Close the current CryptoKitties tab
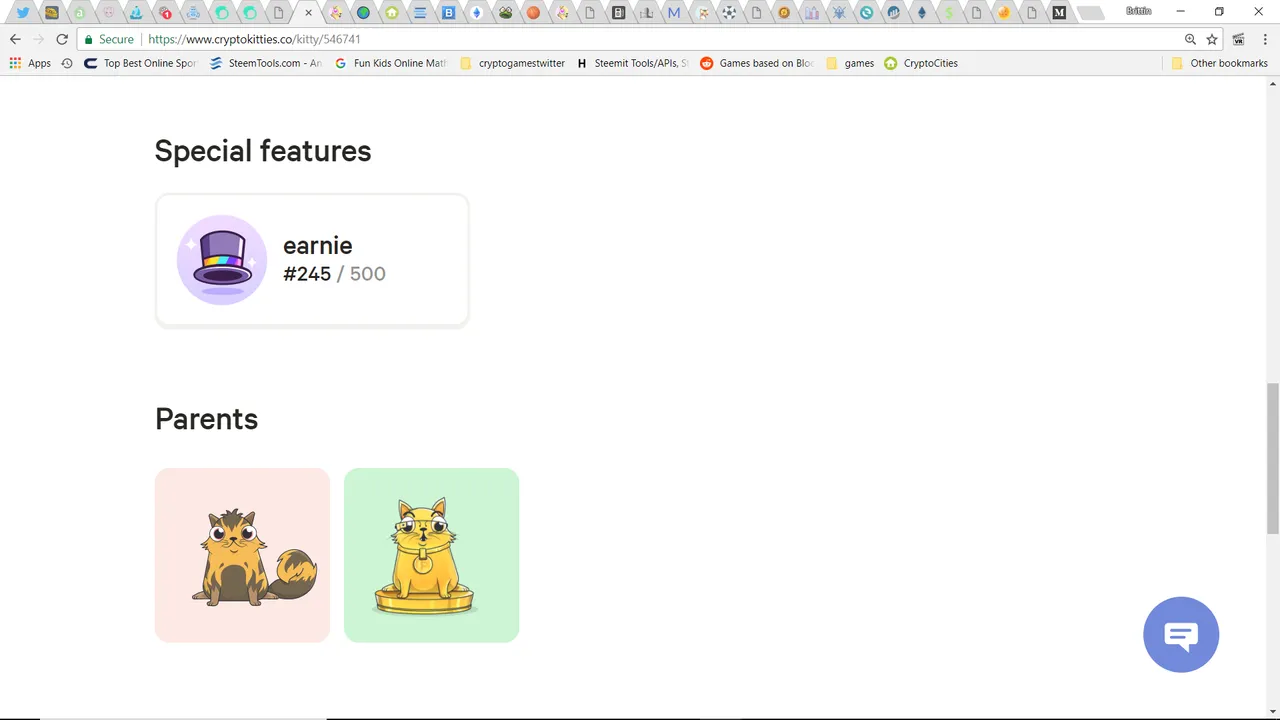This screenshot has width=1280, height=720. 308,13
